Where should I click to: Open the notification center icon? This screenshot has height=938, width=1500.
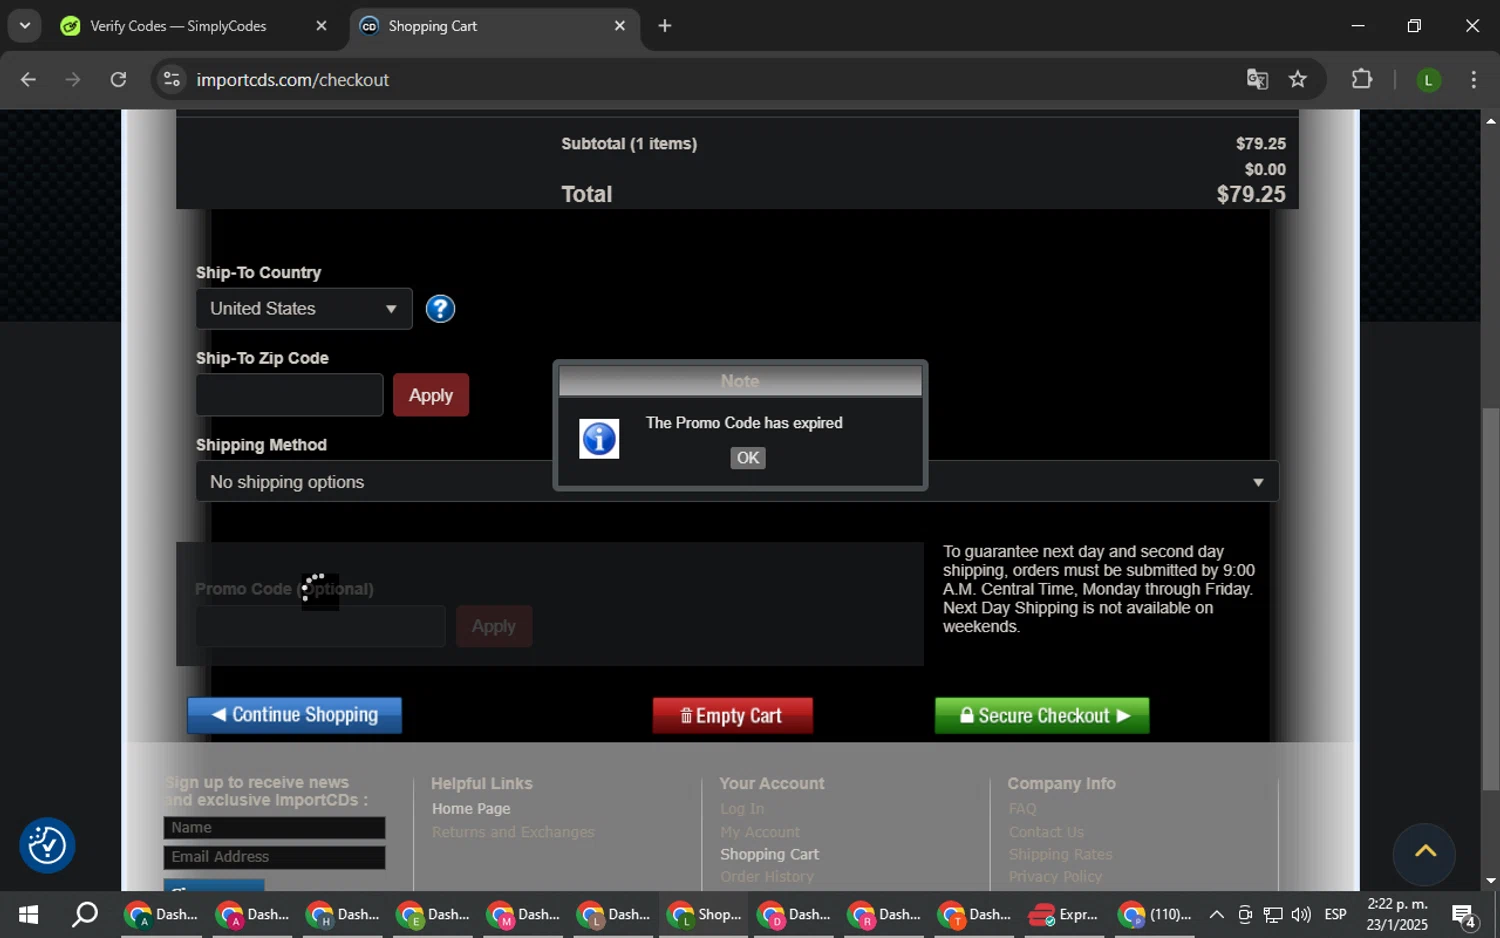click(x=1465, y=914)
